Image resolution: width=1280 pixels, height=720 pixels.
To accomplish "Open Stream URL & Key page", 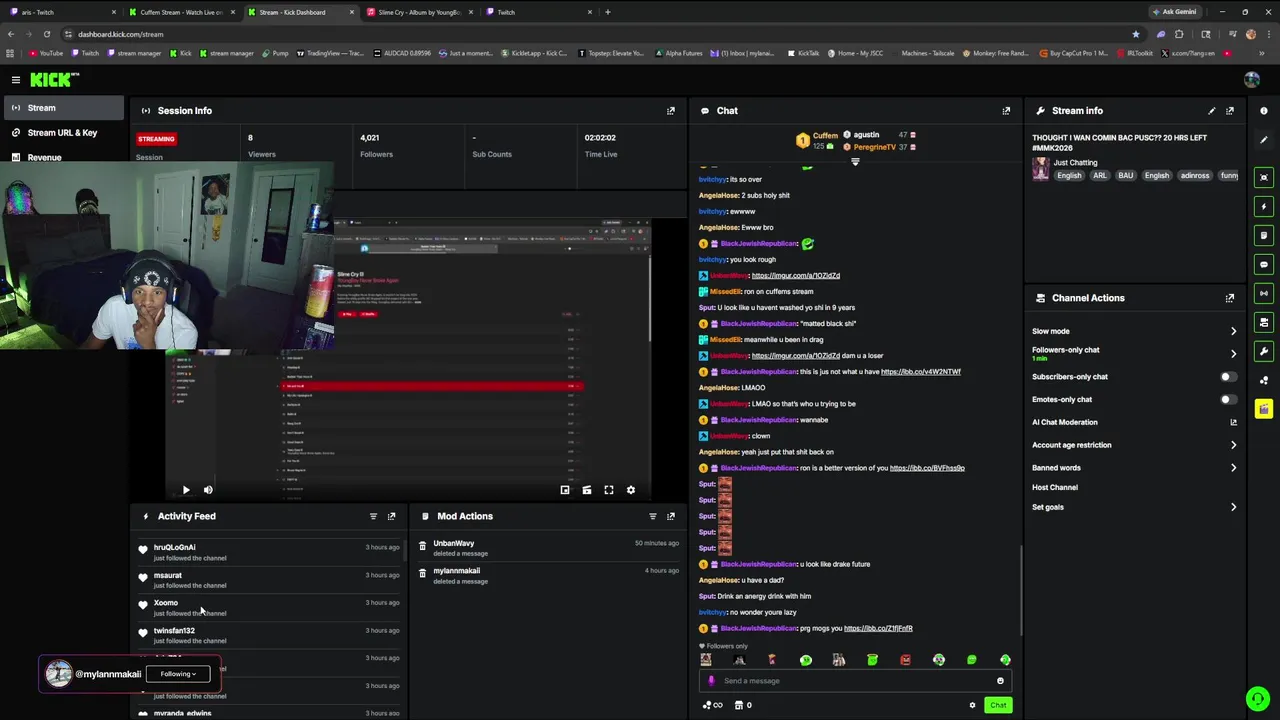I will click(62, 133).
